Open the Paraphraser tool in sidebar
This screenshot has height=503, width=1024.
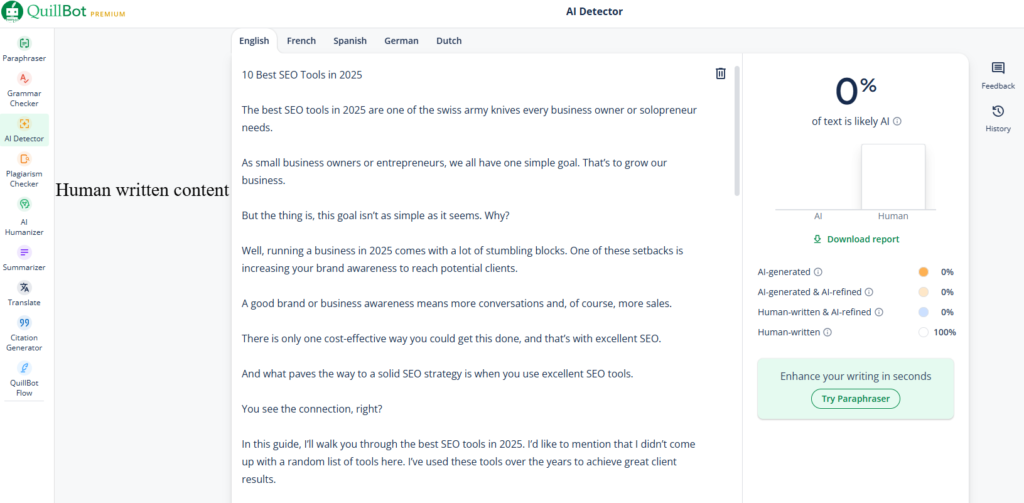[24, 50]
